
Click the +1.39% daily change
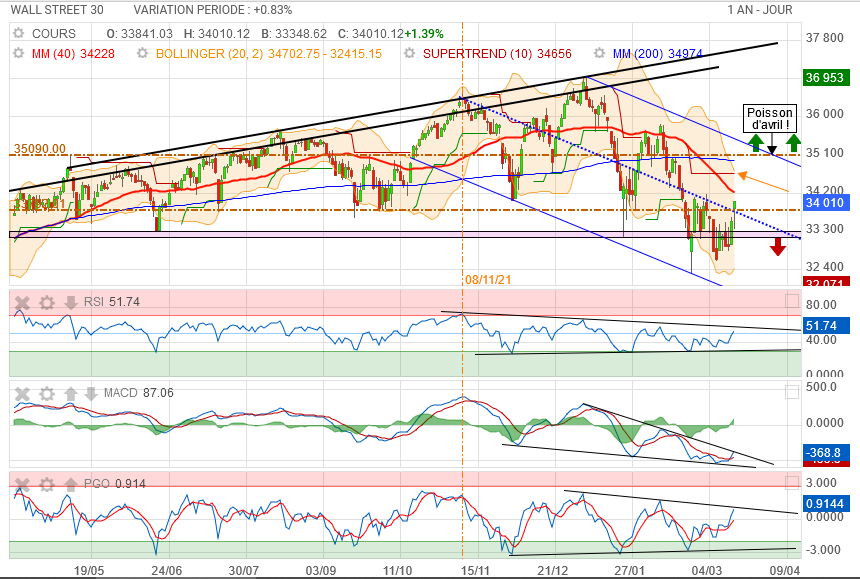tap(424, 33)
